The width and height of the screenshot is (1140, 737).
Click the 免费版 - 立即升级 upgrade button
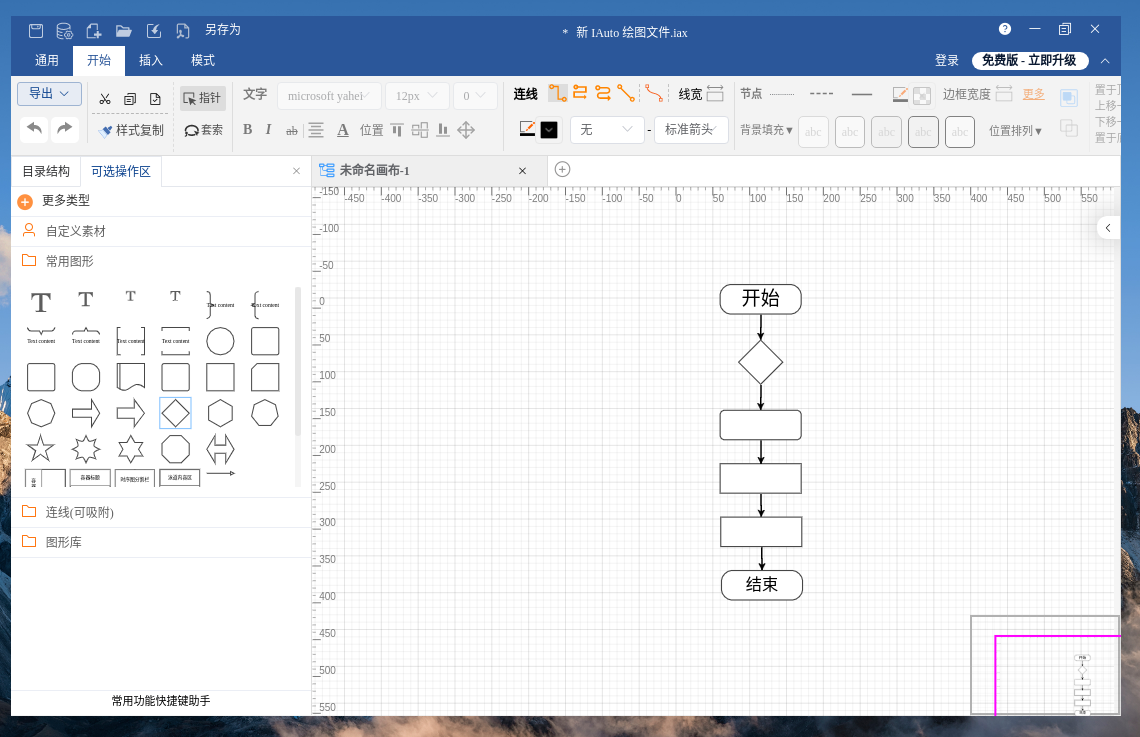click(1029, 60)
